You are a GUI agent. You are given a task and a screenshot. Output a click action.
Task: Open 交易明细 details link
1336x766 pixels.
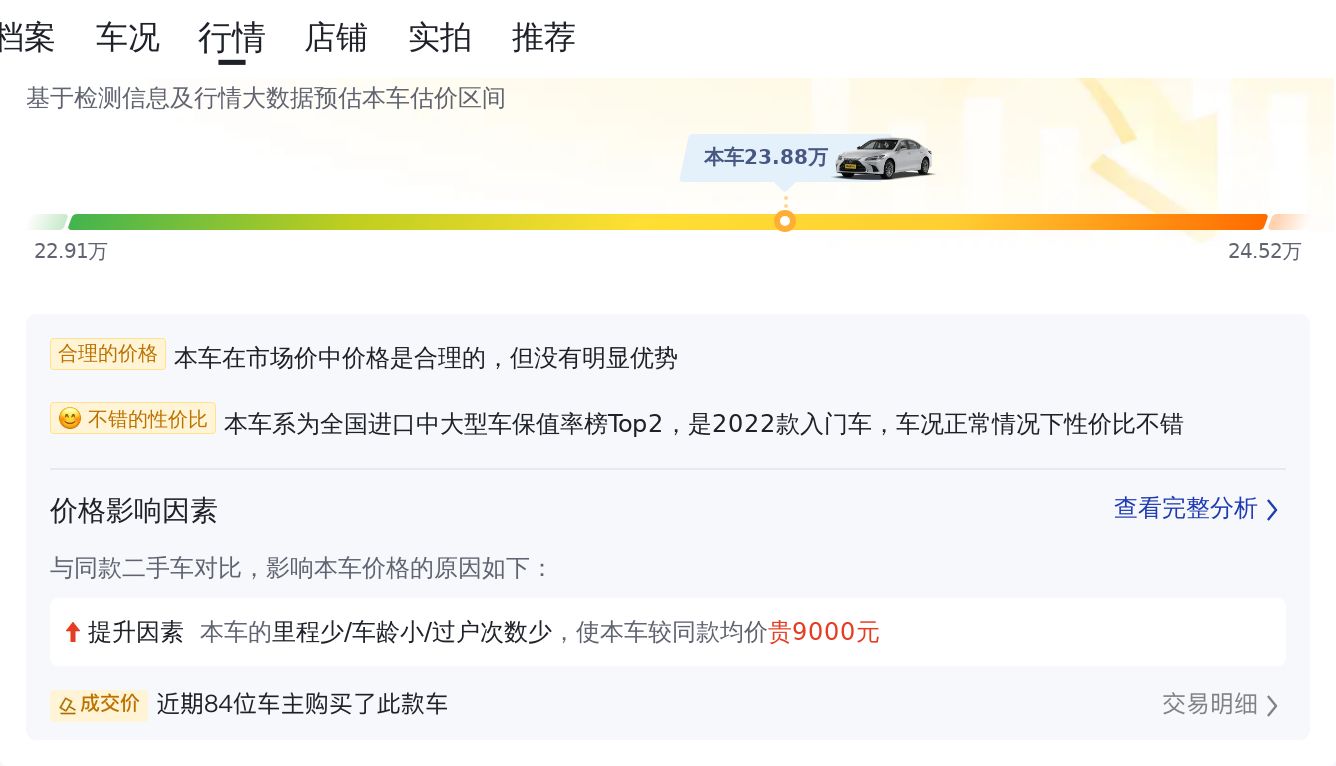pos(1209,704)
